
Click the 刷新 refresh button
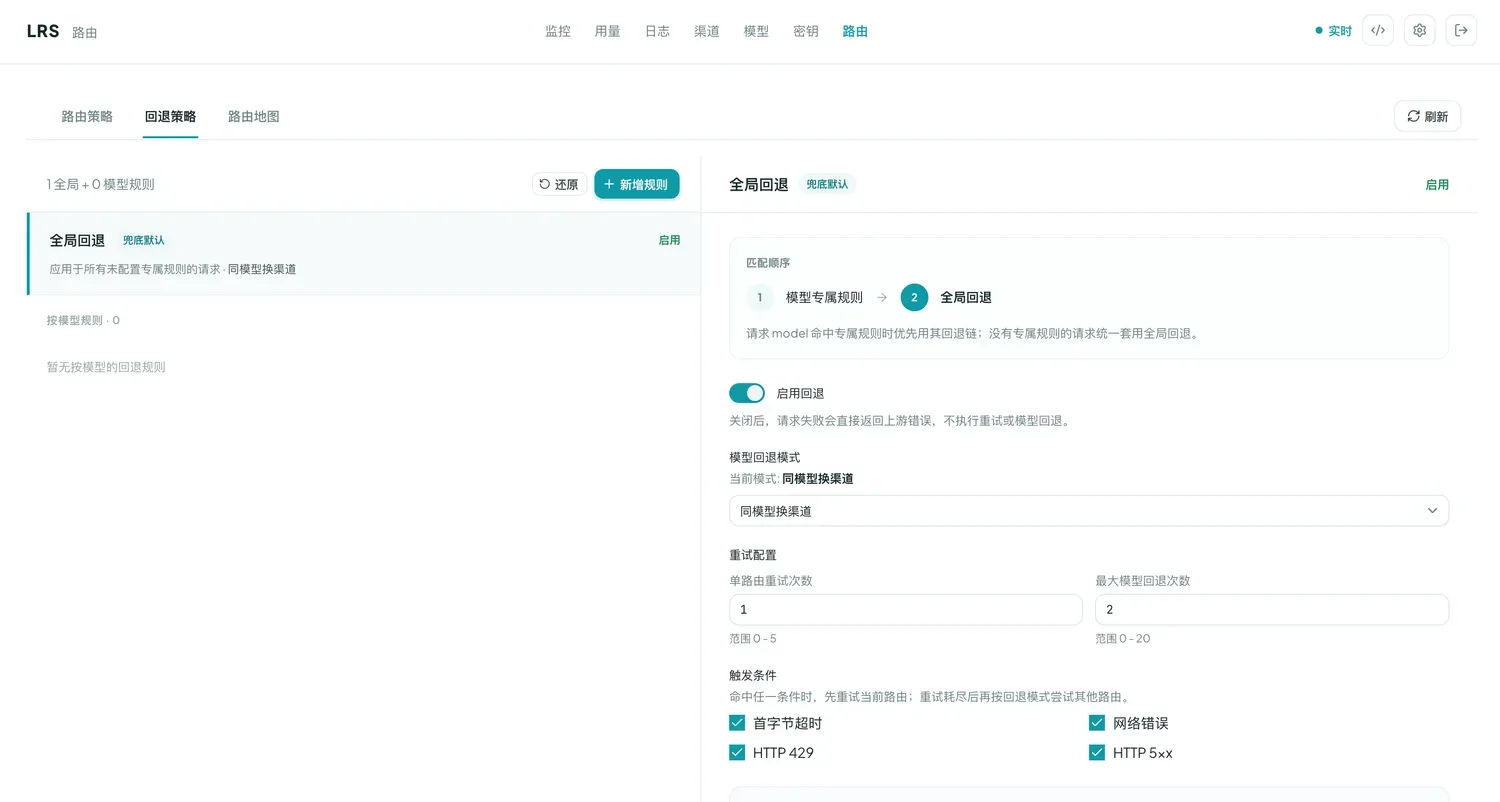pyautogui.click(x=1427, y=116)
